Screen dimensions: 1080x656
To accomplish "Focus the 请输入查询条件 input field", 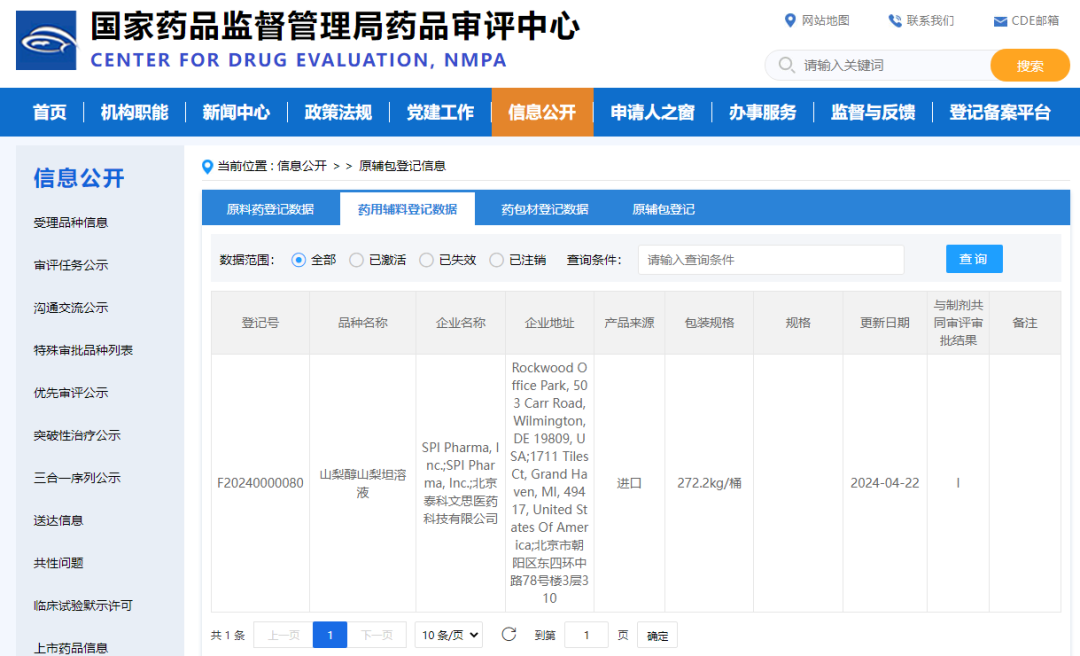I will pos(770,260).
